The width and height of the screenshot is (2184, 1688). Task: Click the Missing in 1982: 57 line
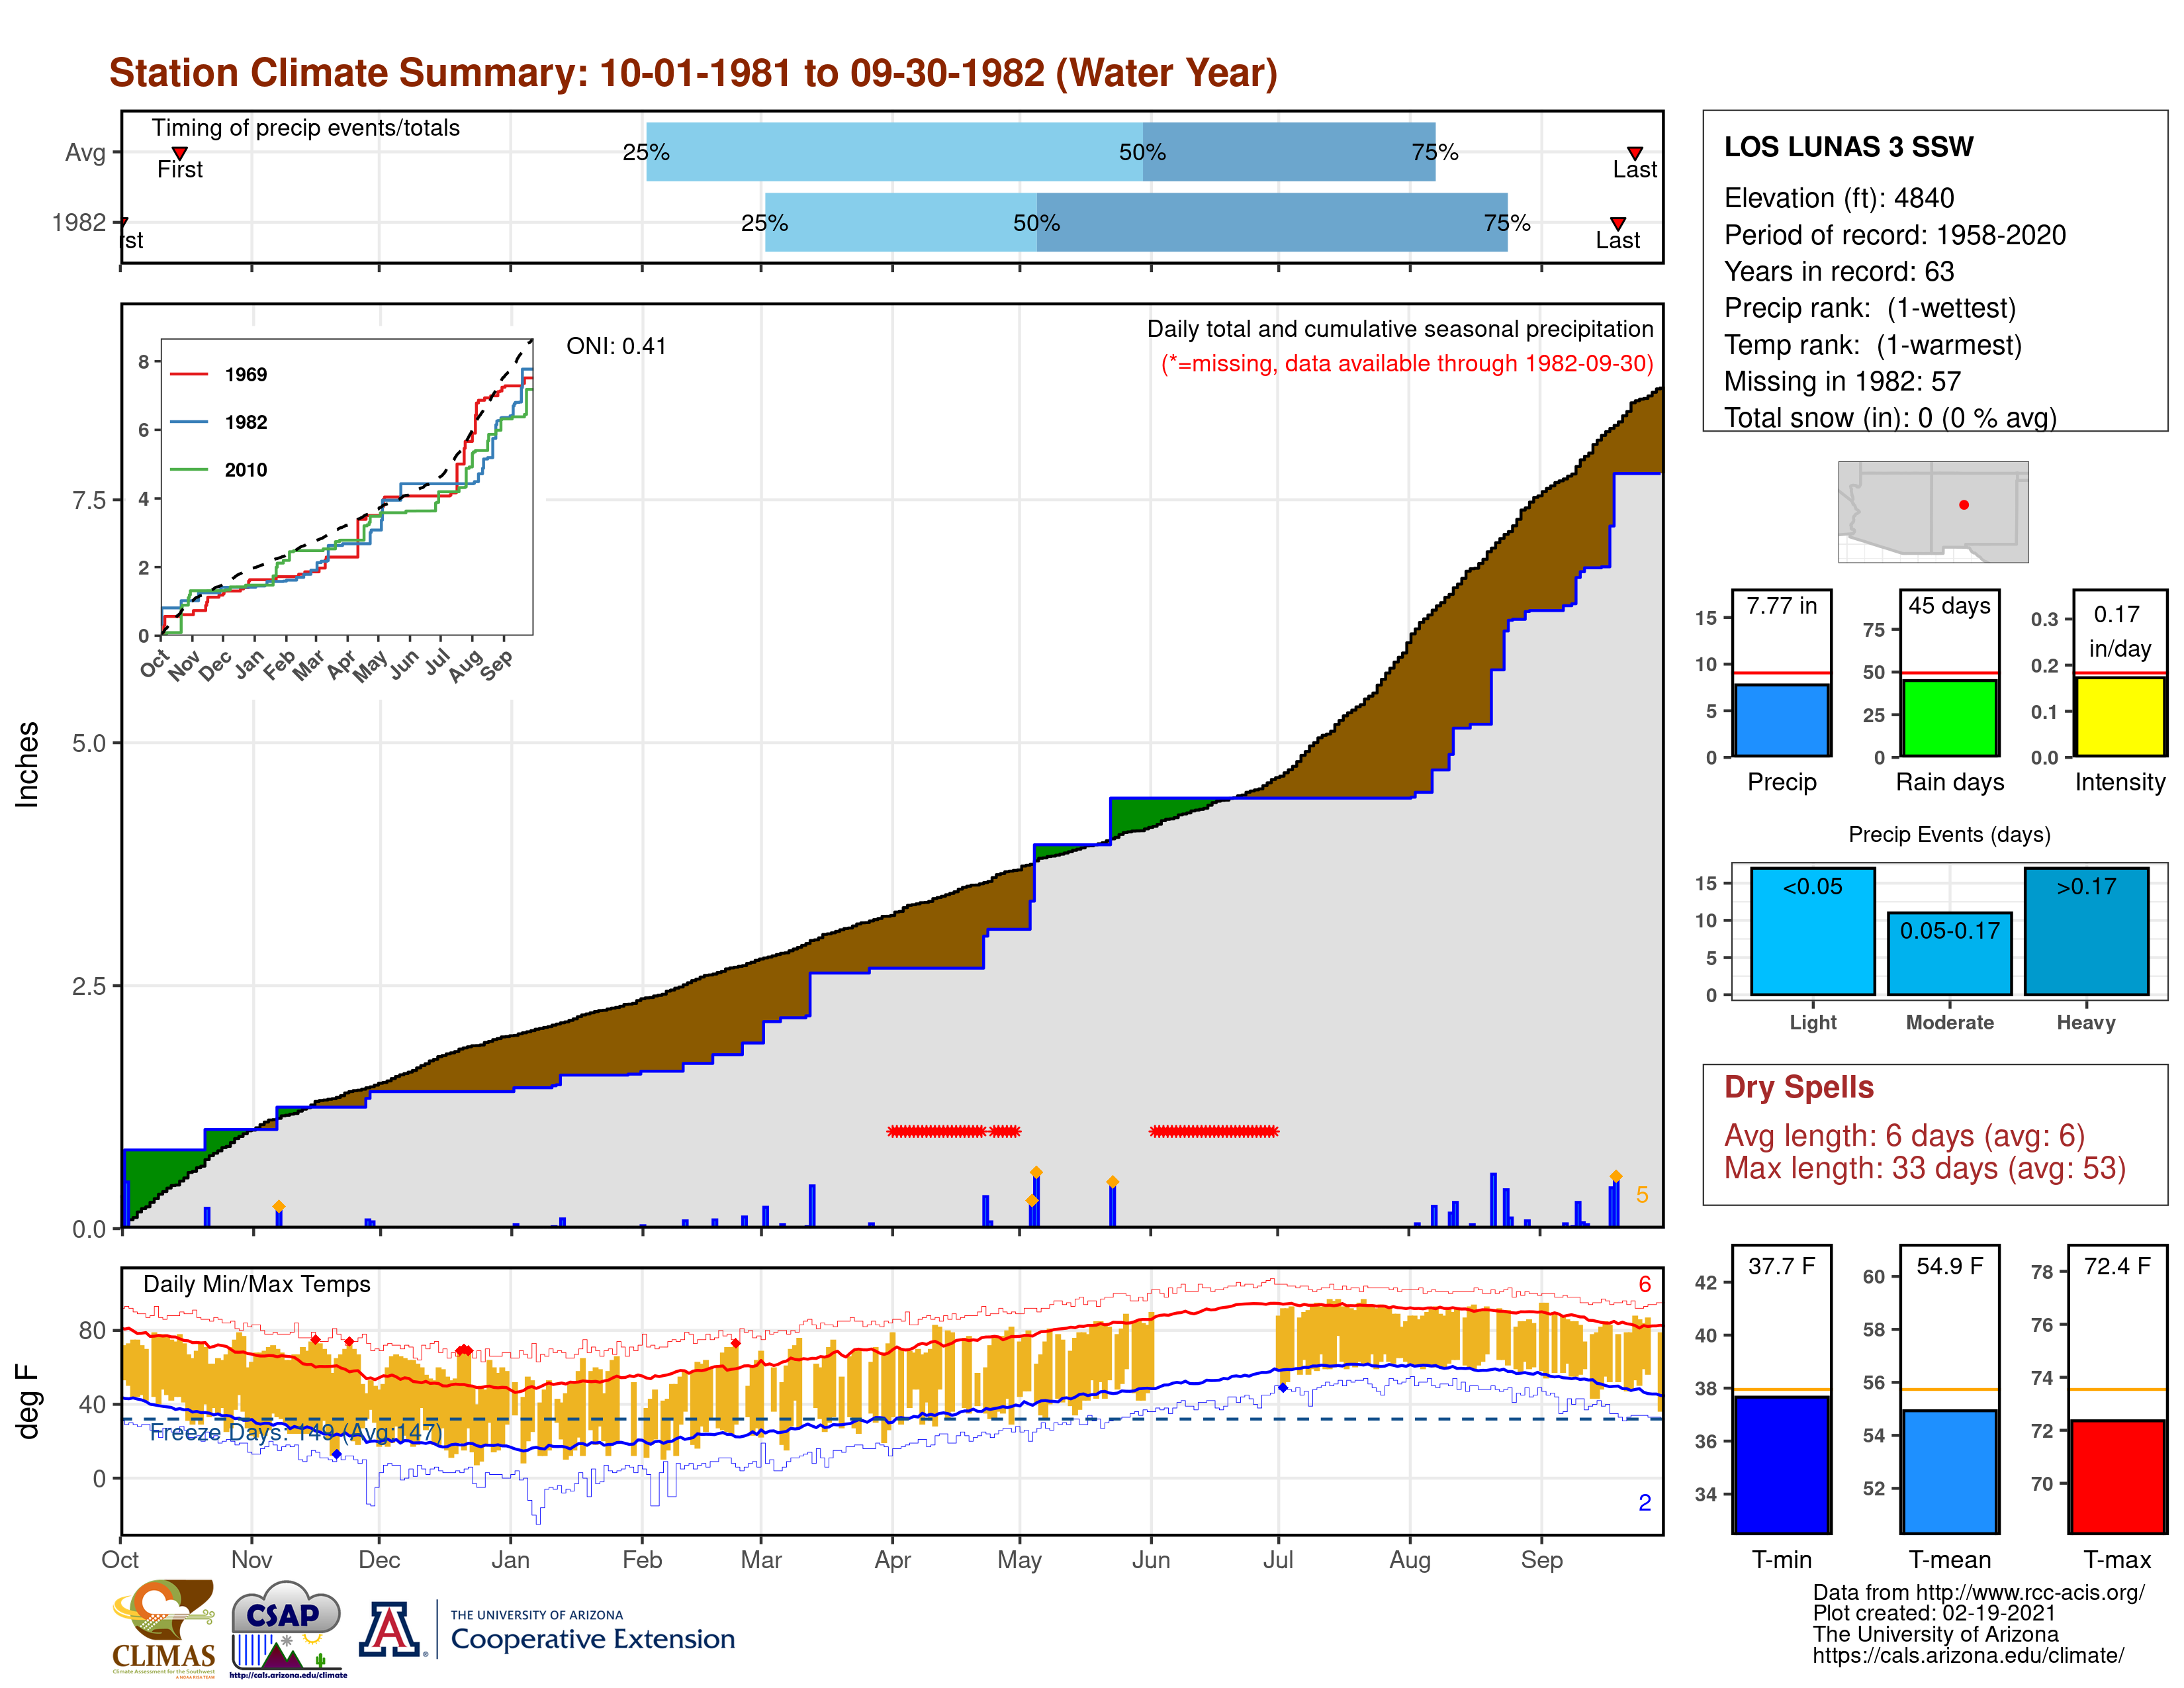[1842, 381]
